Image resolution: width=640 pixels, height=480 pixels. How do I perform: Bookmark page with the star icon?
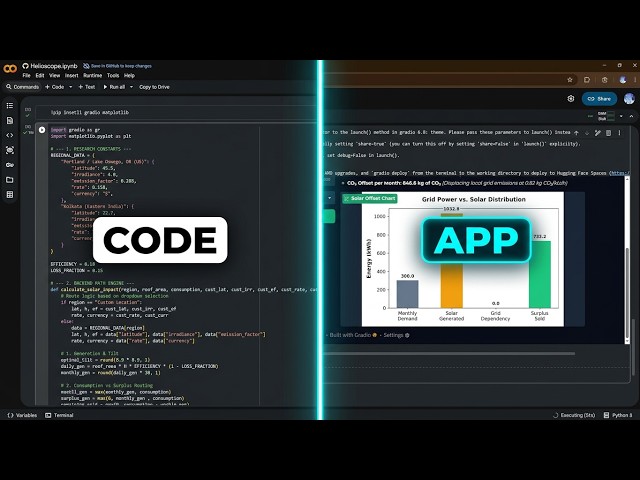click(x=570, y=80)
